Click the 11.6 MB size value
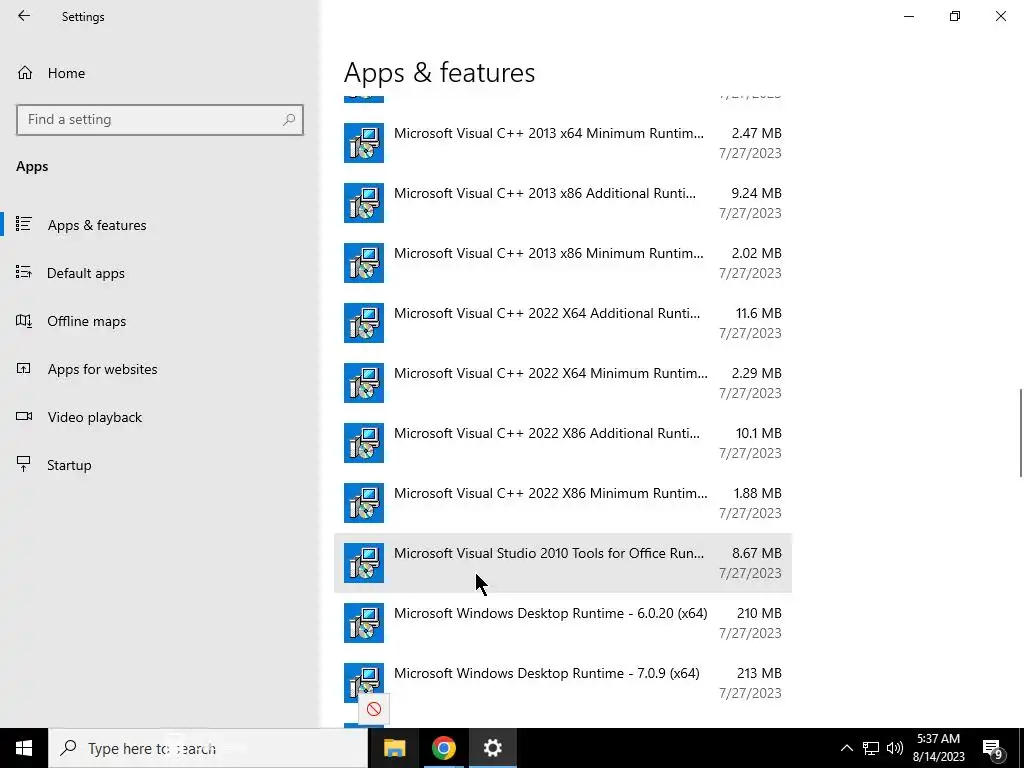This screenshot has height=768, width=1024. (x=758, y=313)
